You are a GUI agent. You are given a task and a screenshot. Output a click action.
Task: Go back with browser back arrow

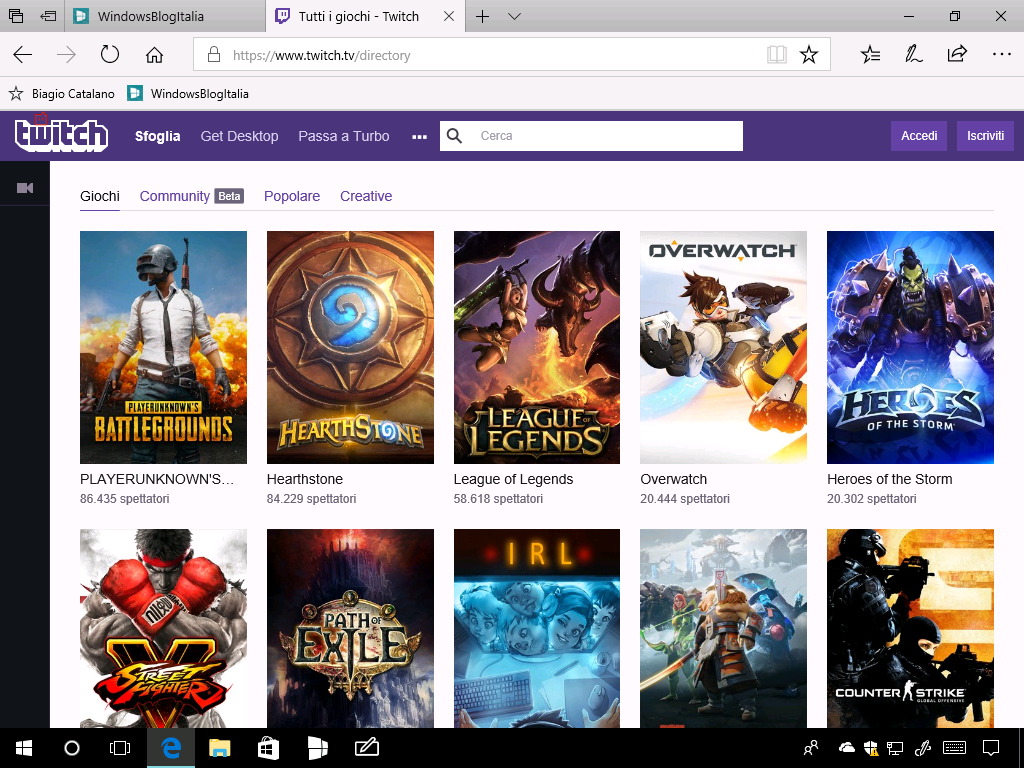pyautogui.click(x=23, y=55)
